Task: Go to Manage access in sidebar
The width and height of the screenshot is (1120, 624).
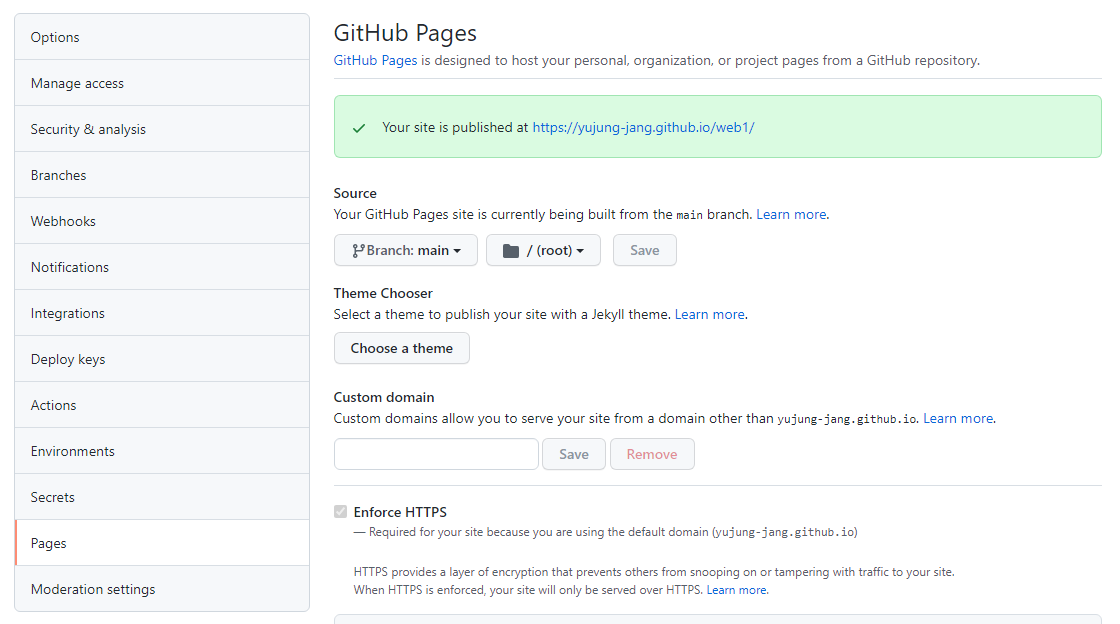Action: (162, 84)
